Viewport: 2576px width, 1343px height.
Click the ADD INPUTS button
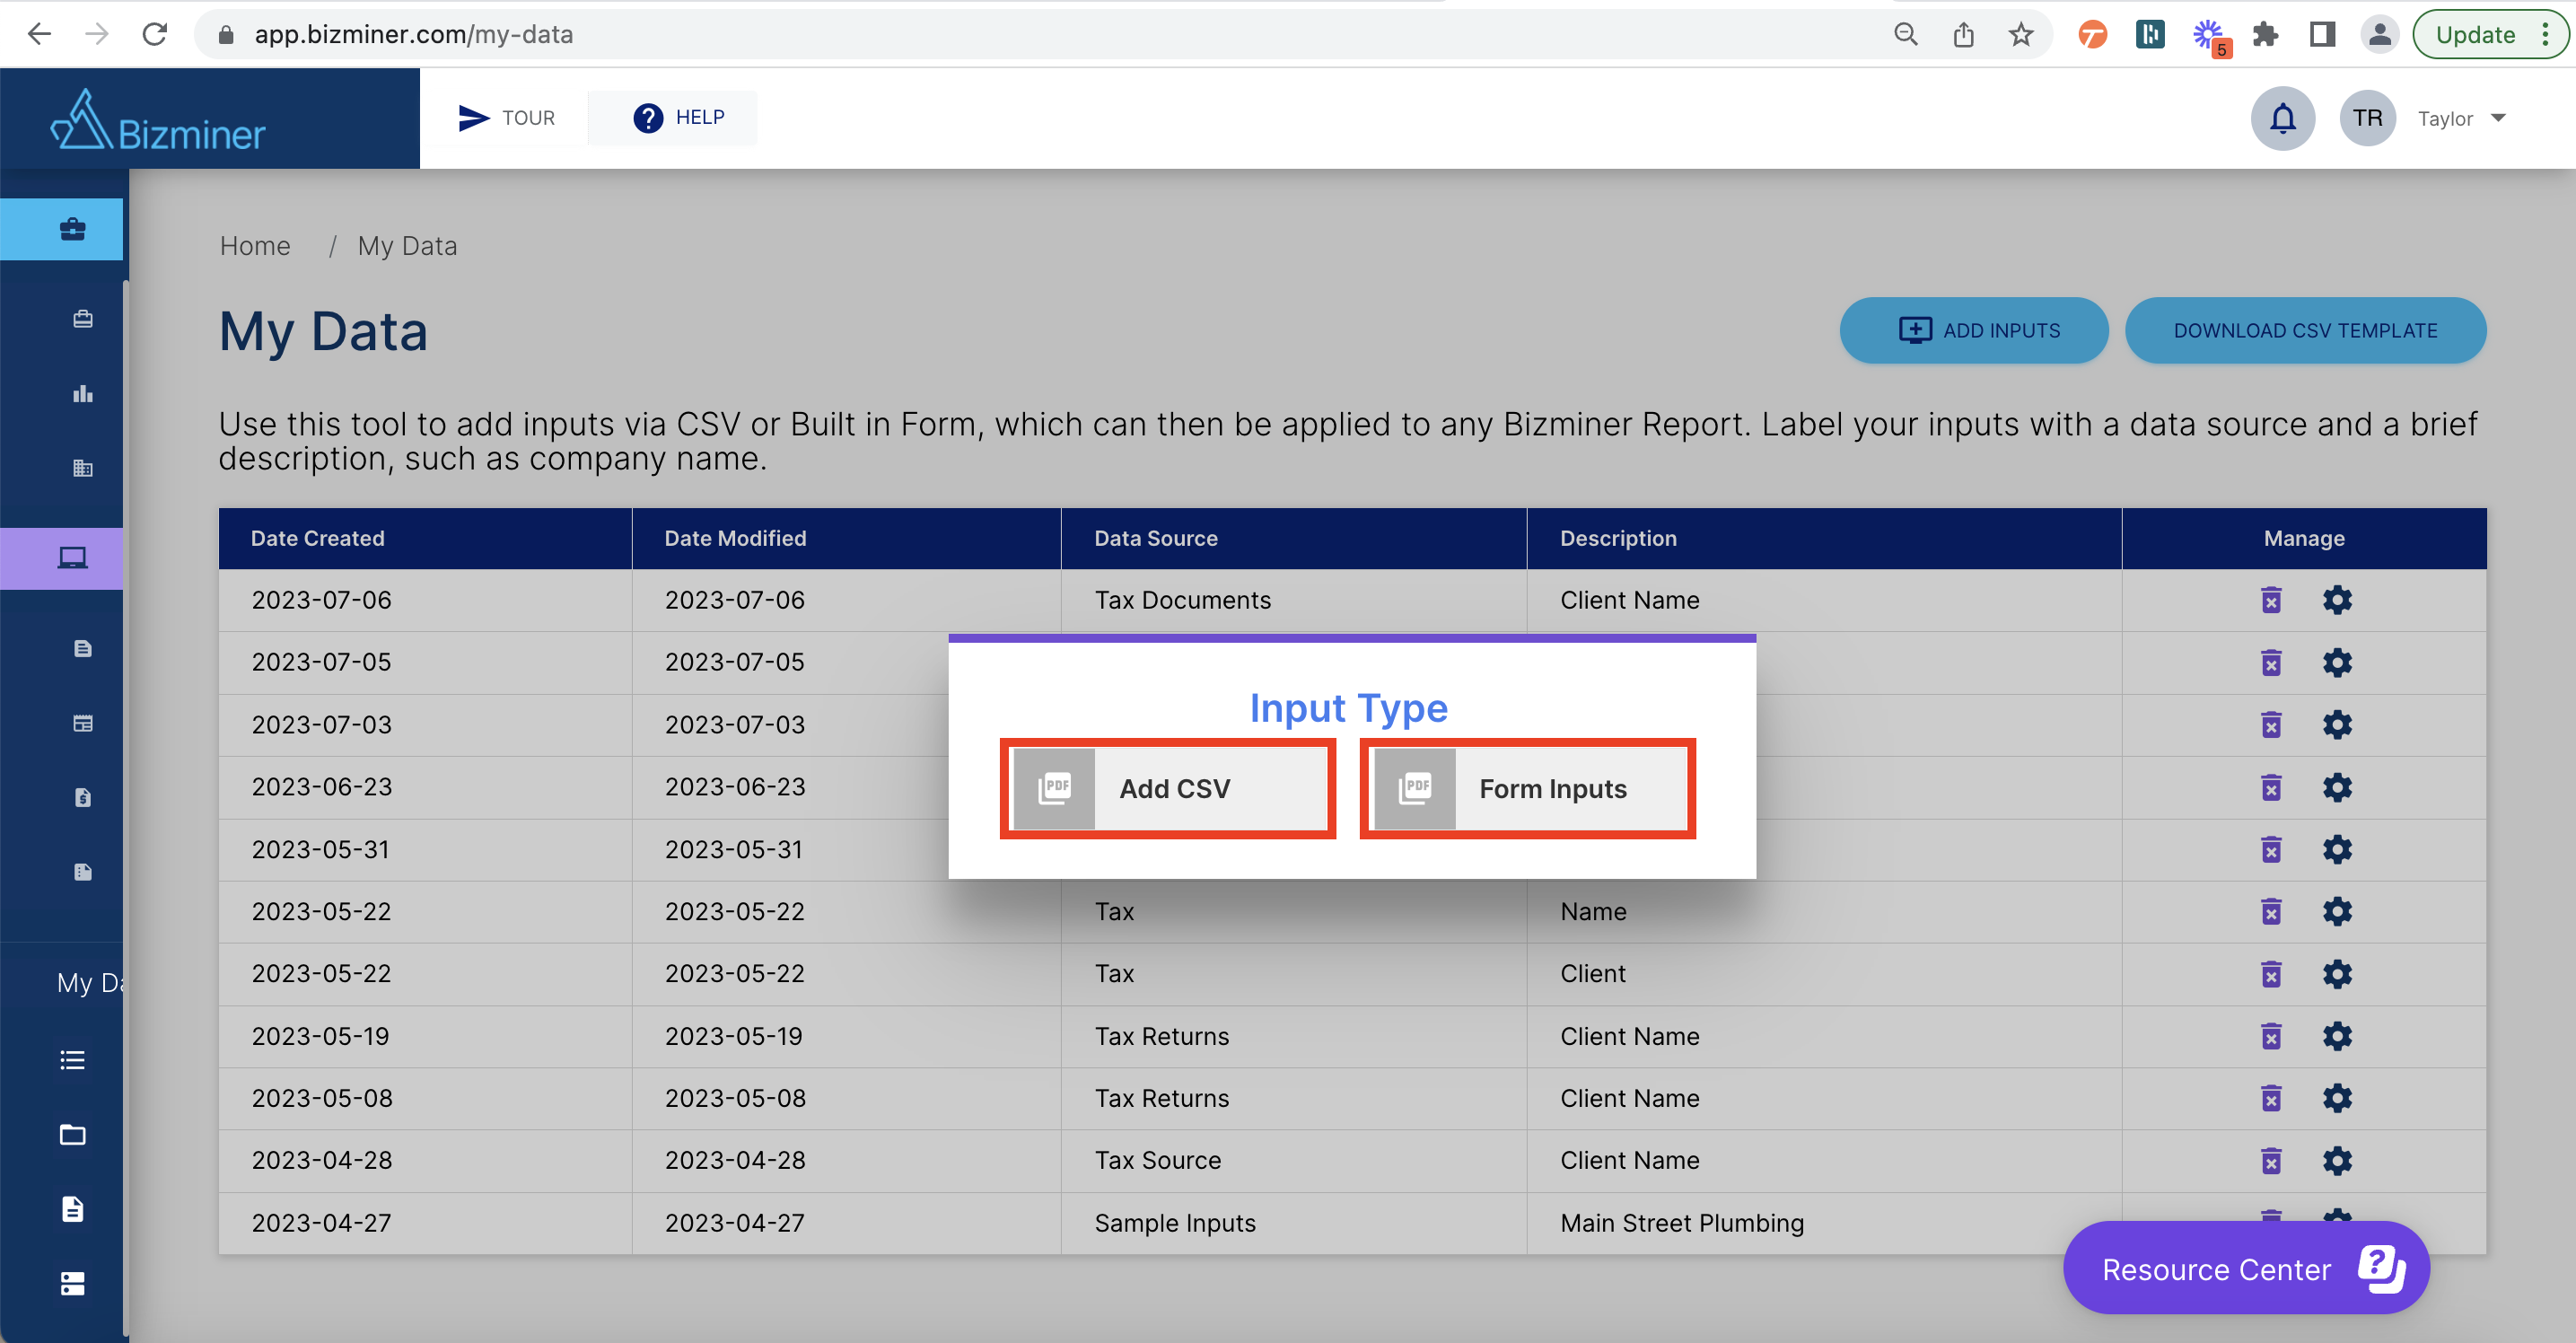[1974, 330]
